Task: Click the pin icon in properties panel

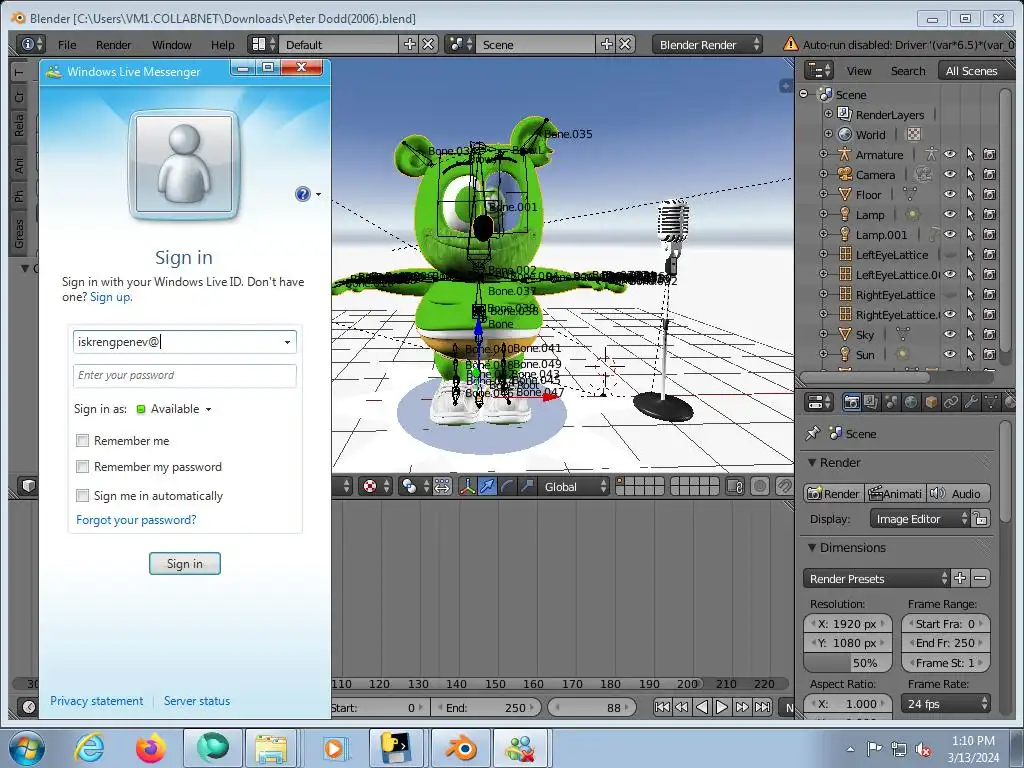Action: pyautogui.click(x=812, y=433)
